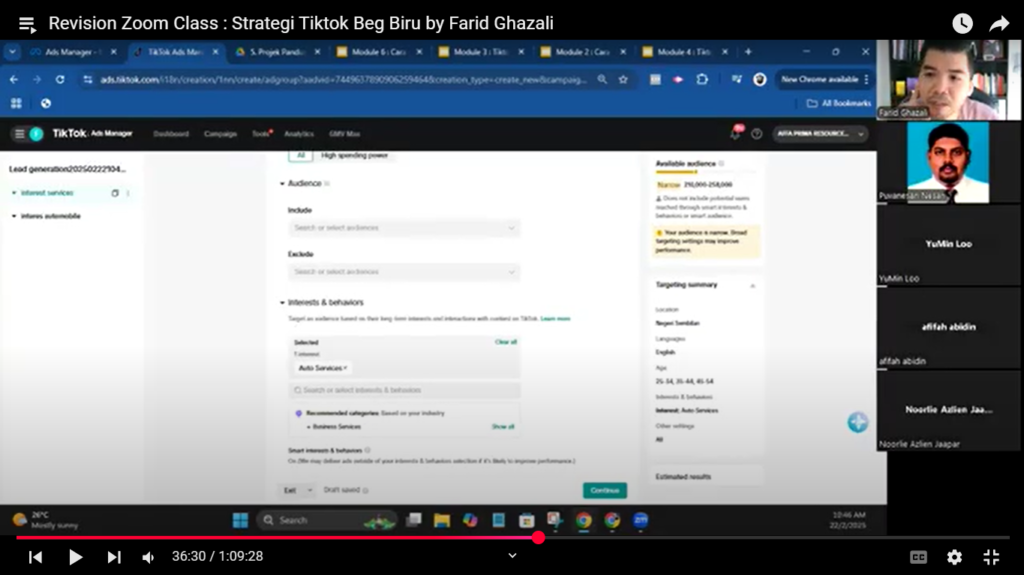The width and height of the screenshot is (1024, 575).
Task: Switch to the Module 4 tab
Action: pyautogui.click(x=685, y=52)
